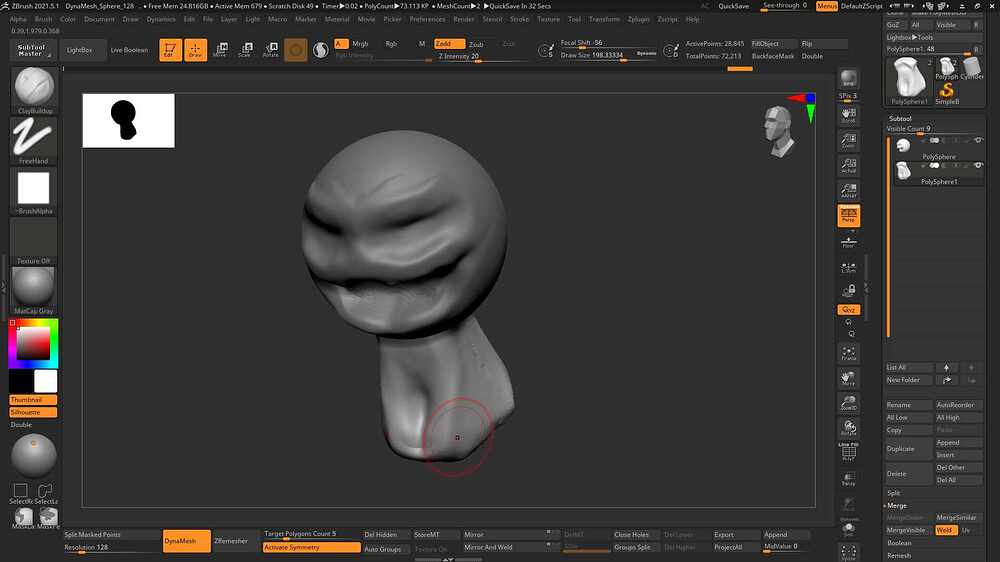The image size is (1000, 562).
Task: Open the Document menu
Action: pos(99,19)
